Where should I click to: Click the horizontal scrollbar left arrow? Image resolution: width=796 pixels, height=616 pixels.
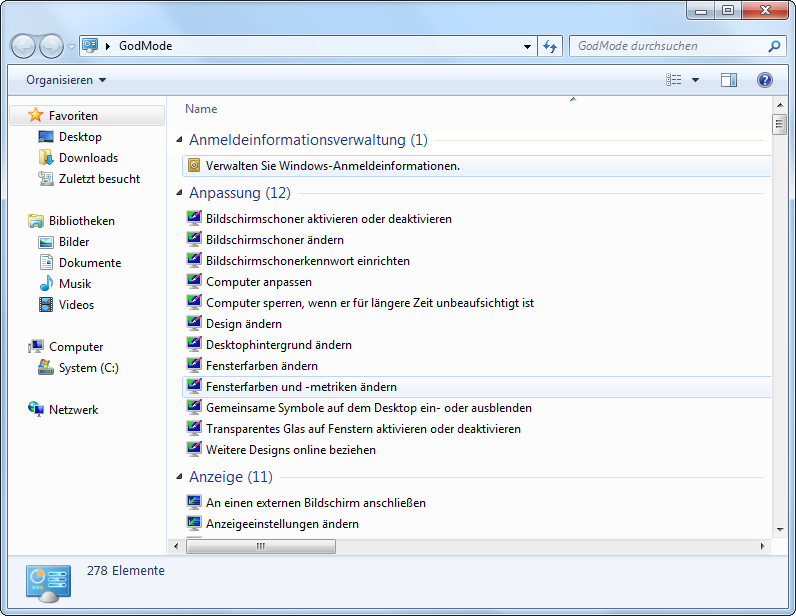pyautogui.click(x=176, y=546)
